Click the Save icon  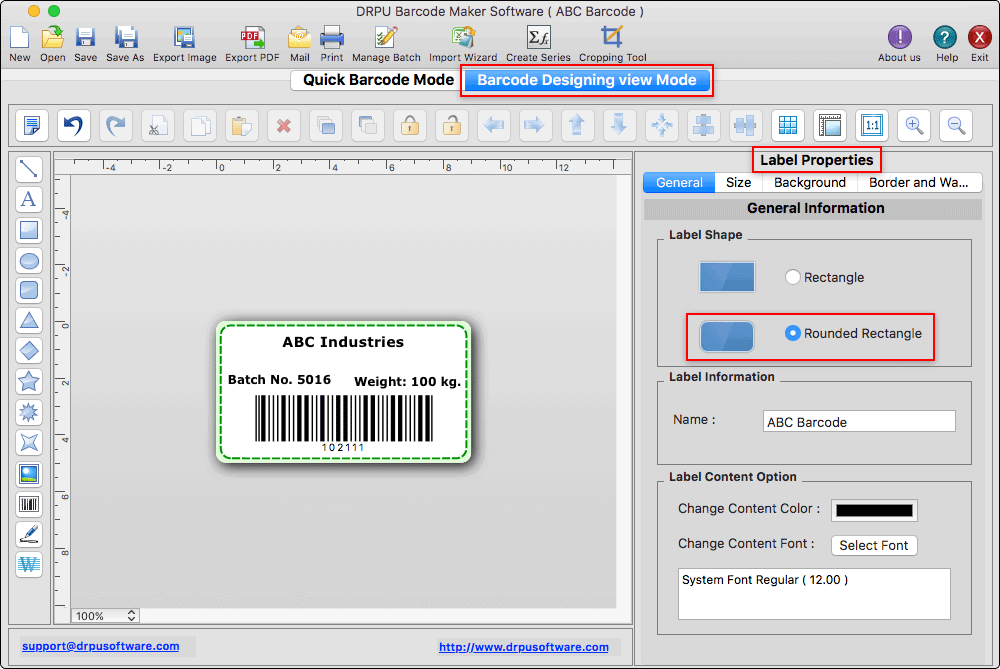point(85,43)
